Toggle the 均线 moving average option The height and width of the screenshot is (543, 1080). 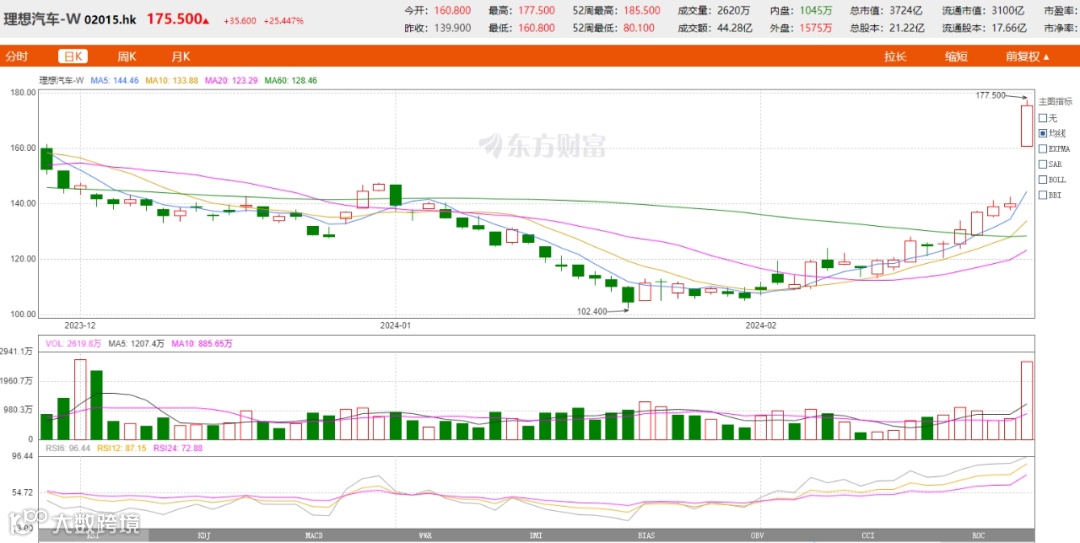[1050, 133]
